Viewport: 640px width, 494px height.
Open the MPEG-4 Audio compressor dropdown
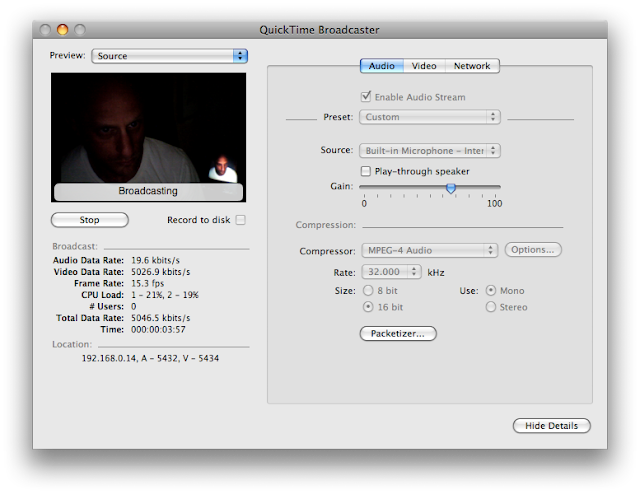[x=429, y=250]
